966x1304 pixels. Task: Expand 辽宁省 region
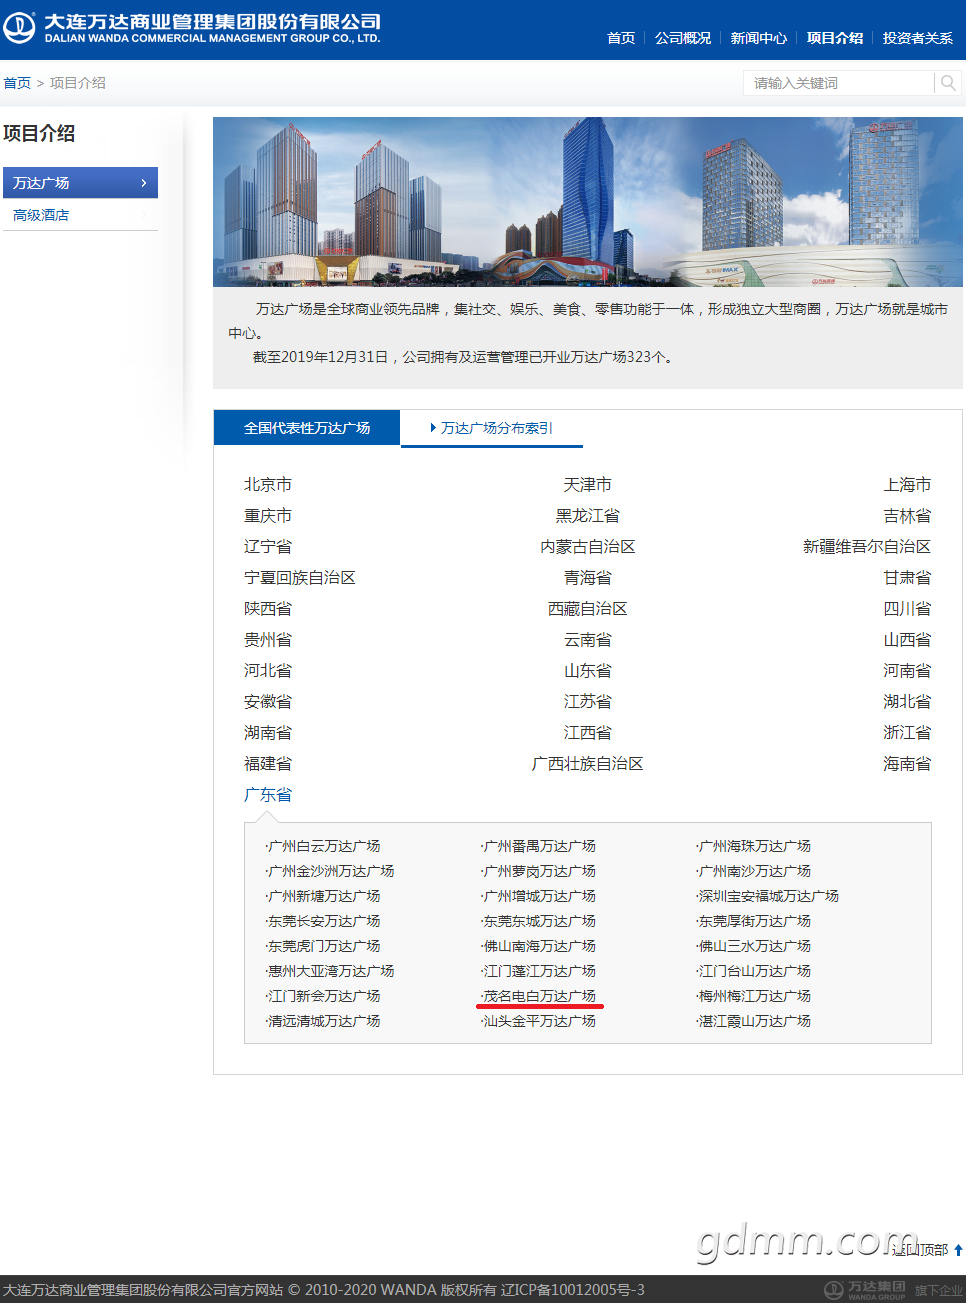click(x=268, y=547)
